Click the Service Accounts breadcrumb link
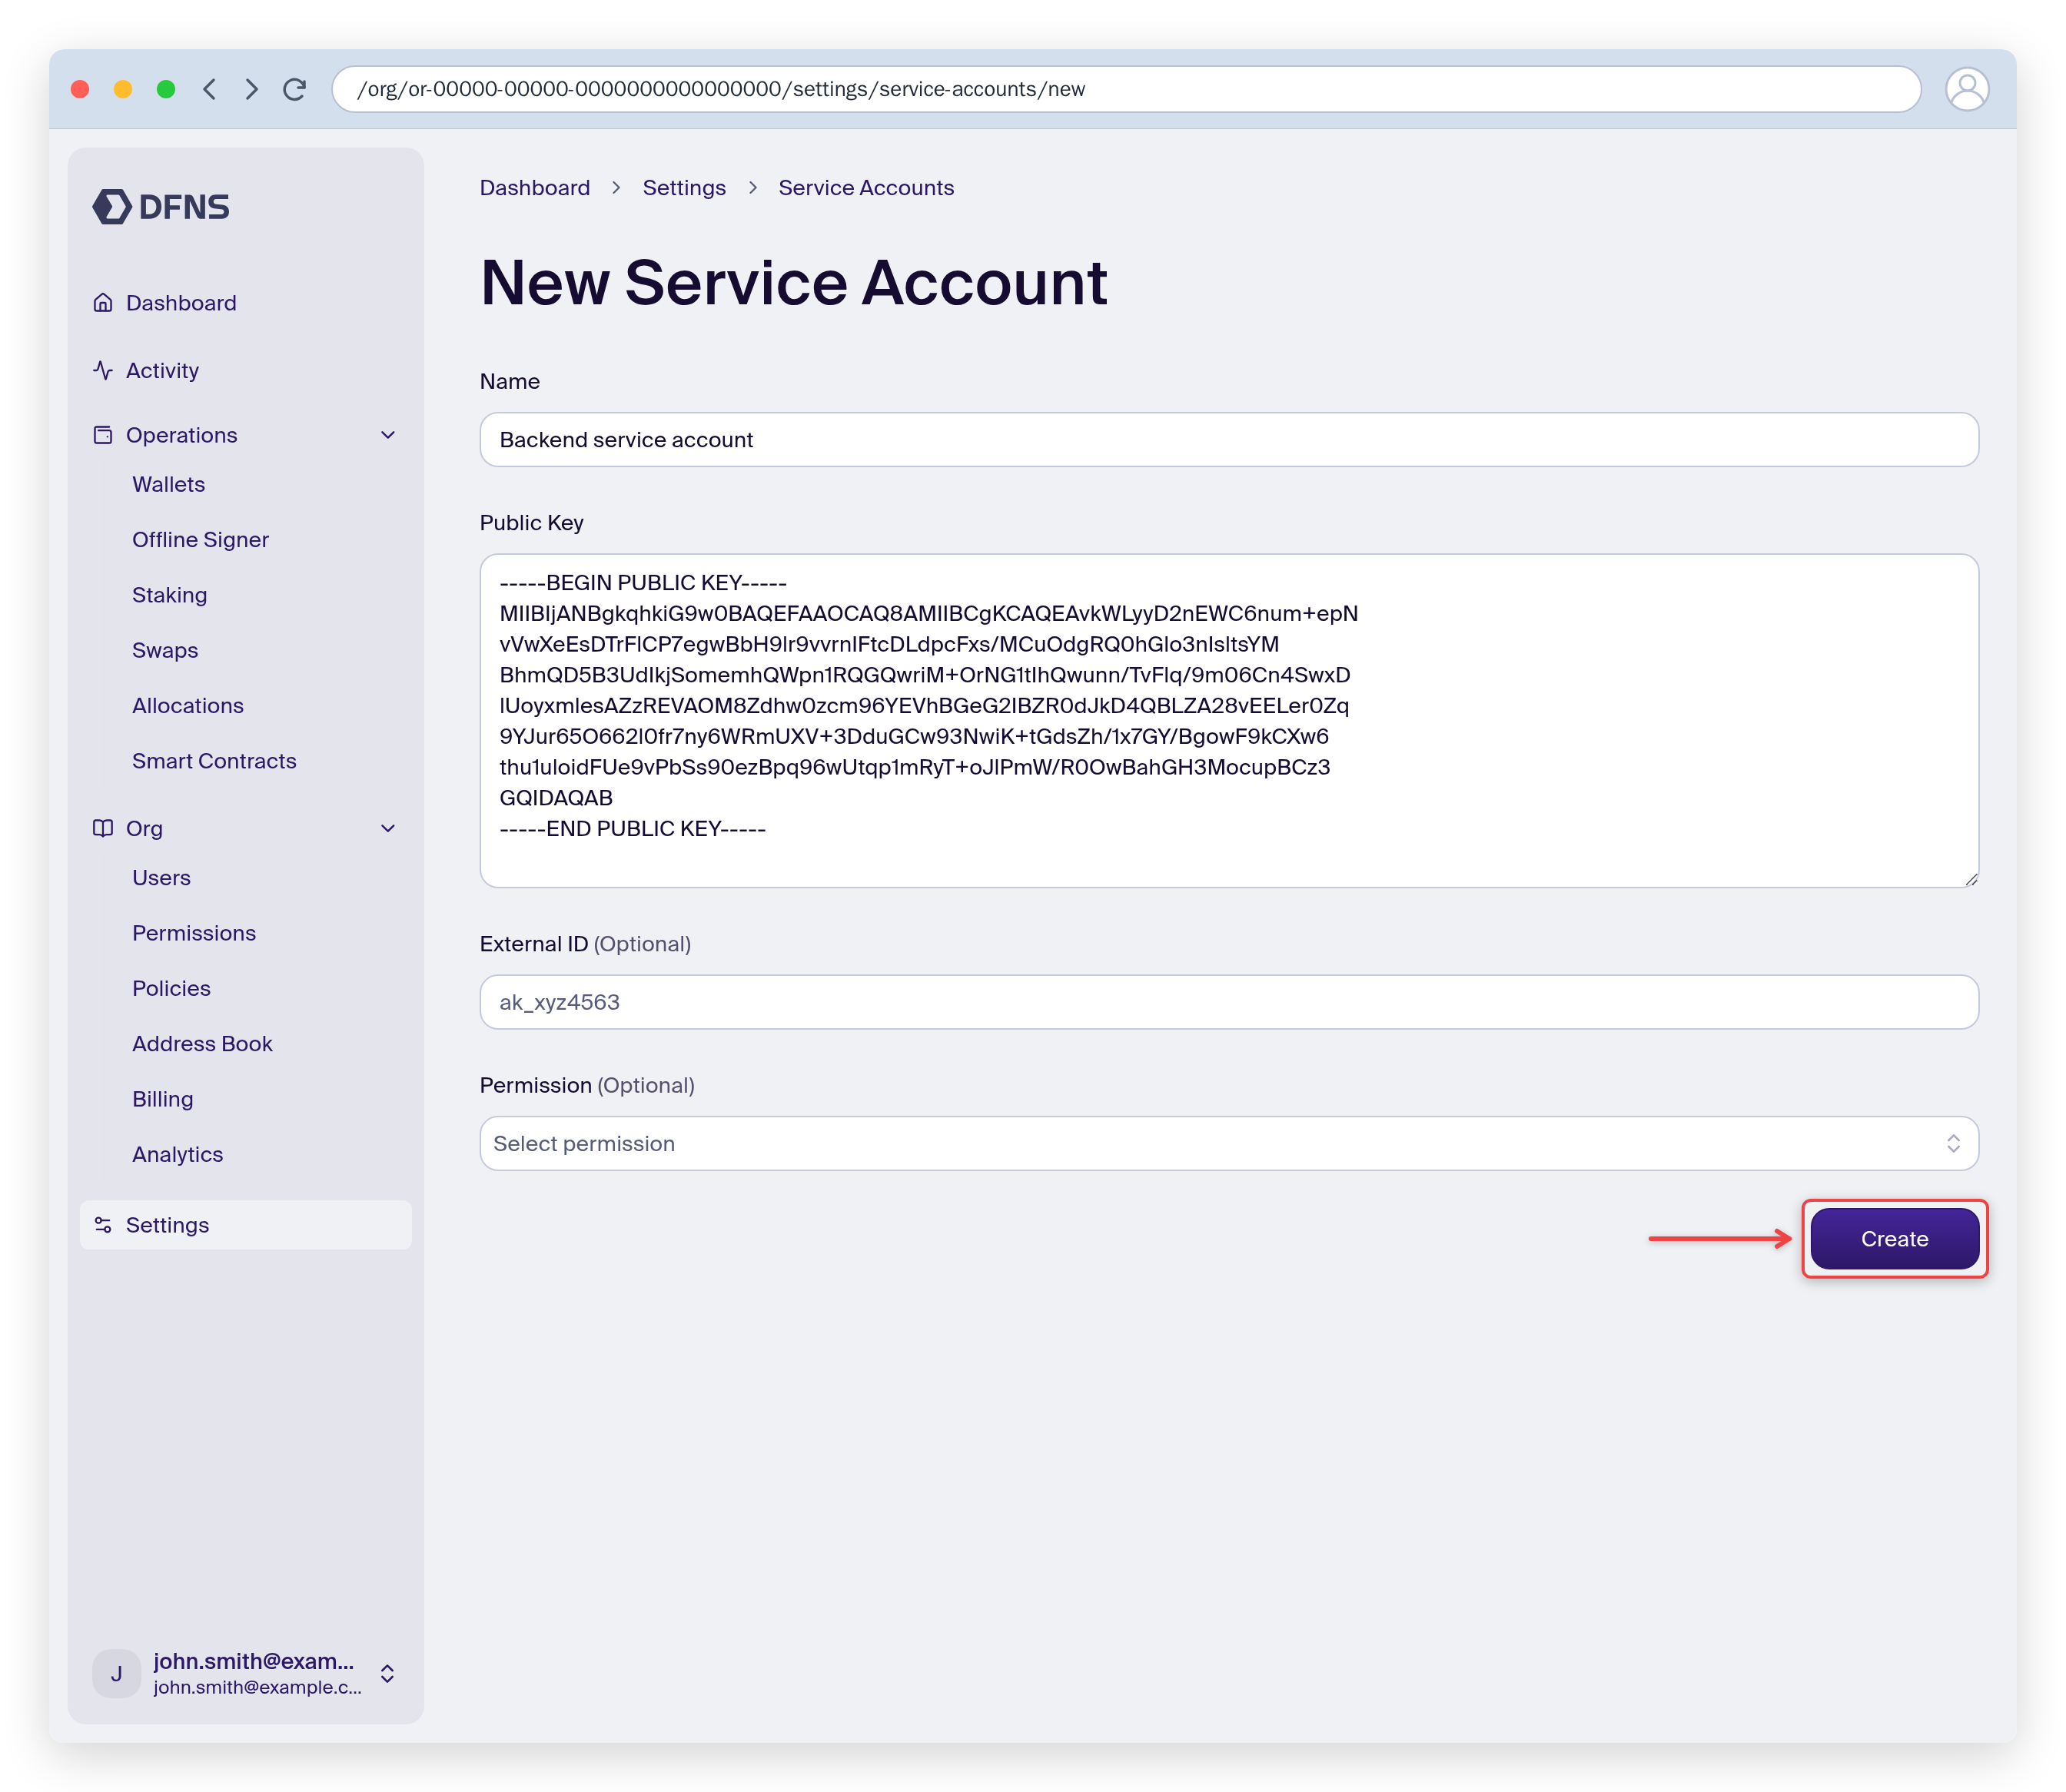This screenshot has width=2066, height=1792. [866, 187]
